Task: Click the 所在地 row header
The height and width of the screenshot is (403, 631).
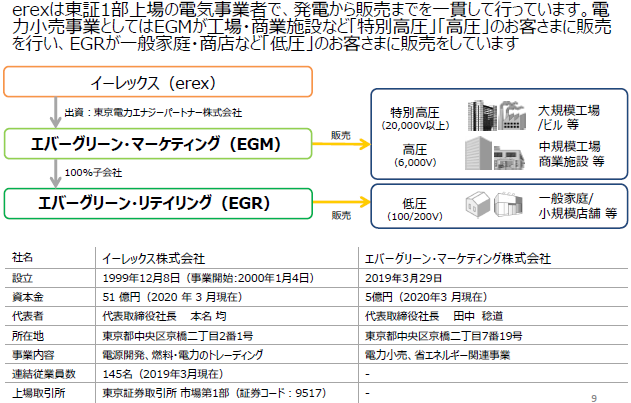Action: coord(28,336)
